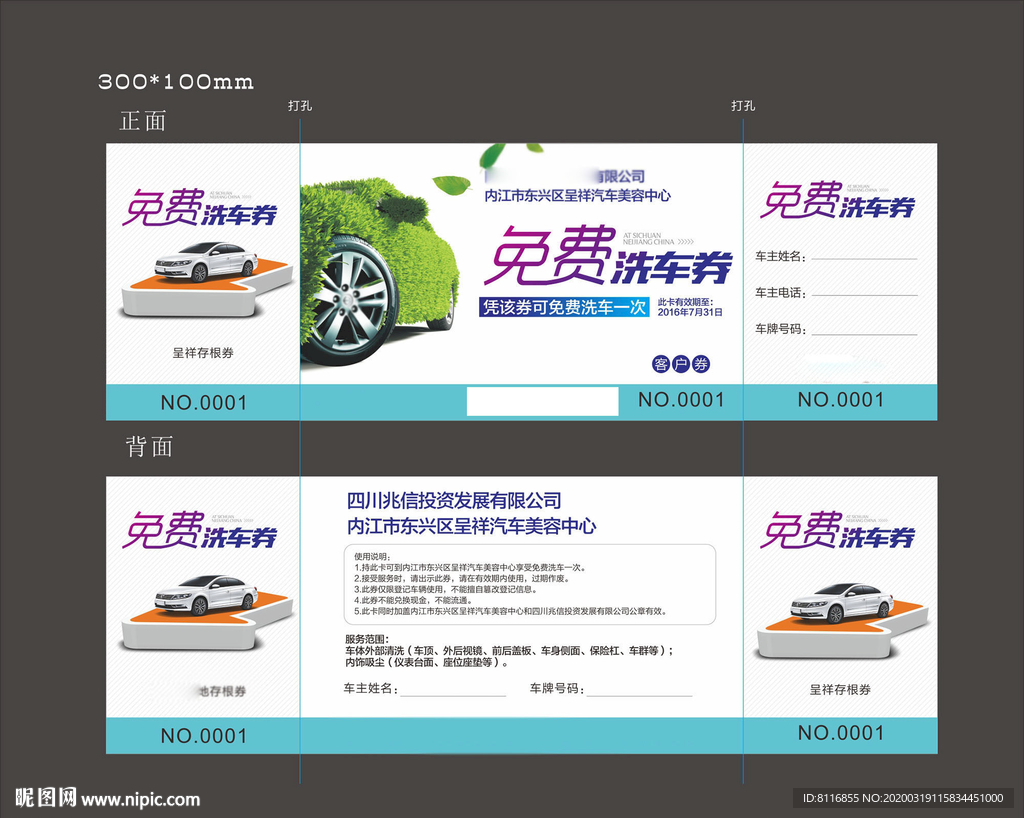Click the "服务范围:" label
The image size is (1024, 818).
(367, 639)
